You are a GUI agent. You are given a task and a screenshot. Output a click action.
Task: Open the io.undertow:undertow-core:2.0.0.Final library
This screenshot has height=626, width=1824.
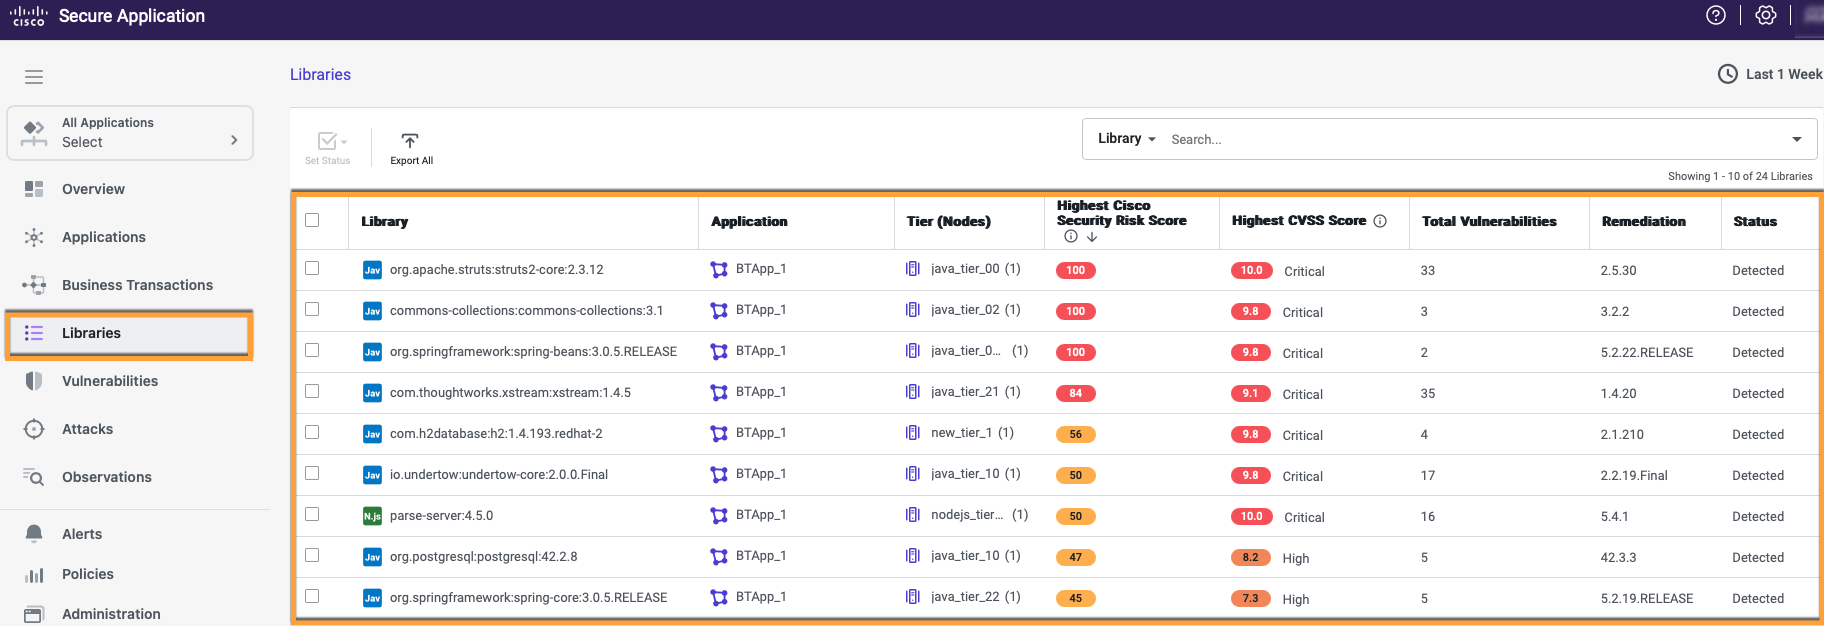coord(499,475)
